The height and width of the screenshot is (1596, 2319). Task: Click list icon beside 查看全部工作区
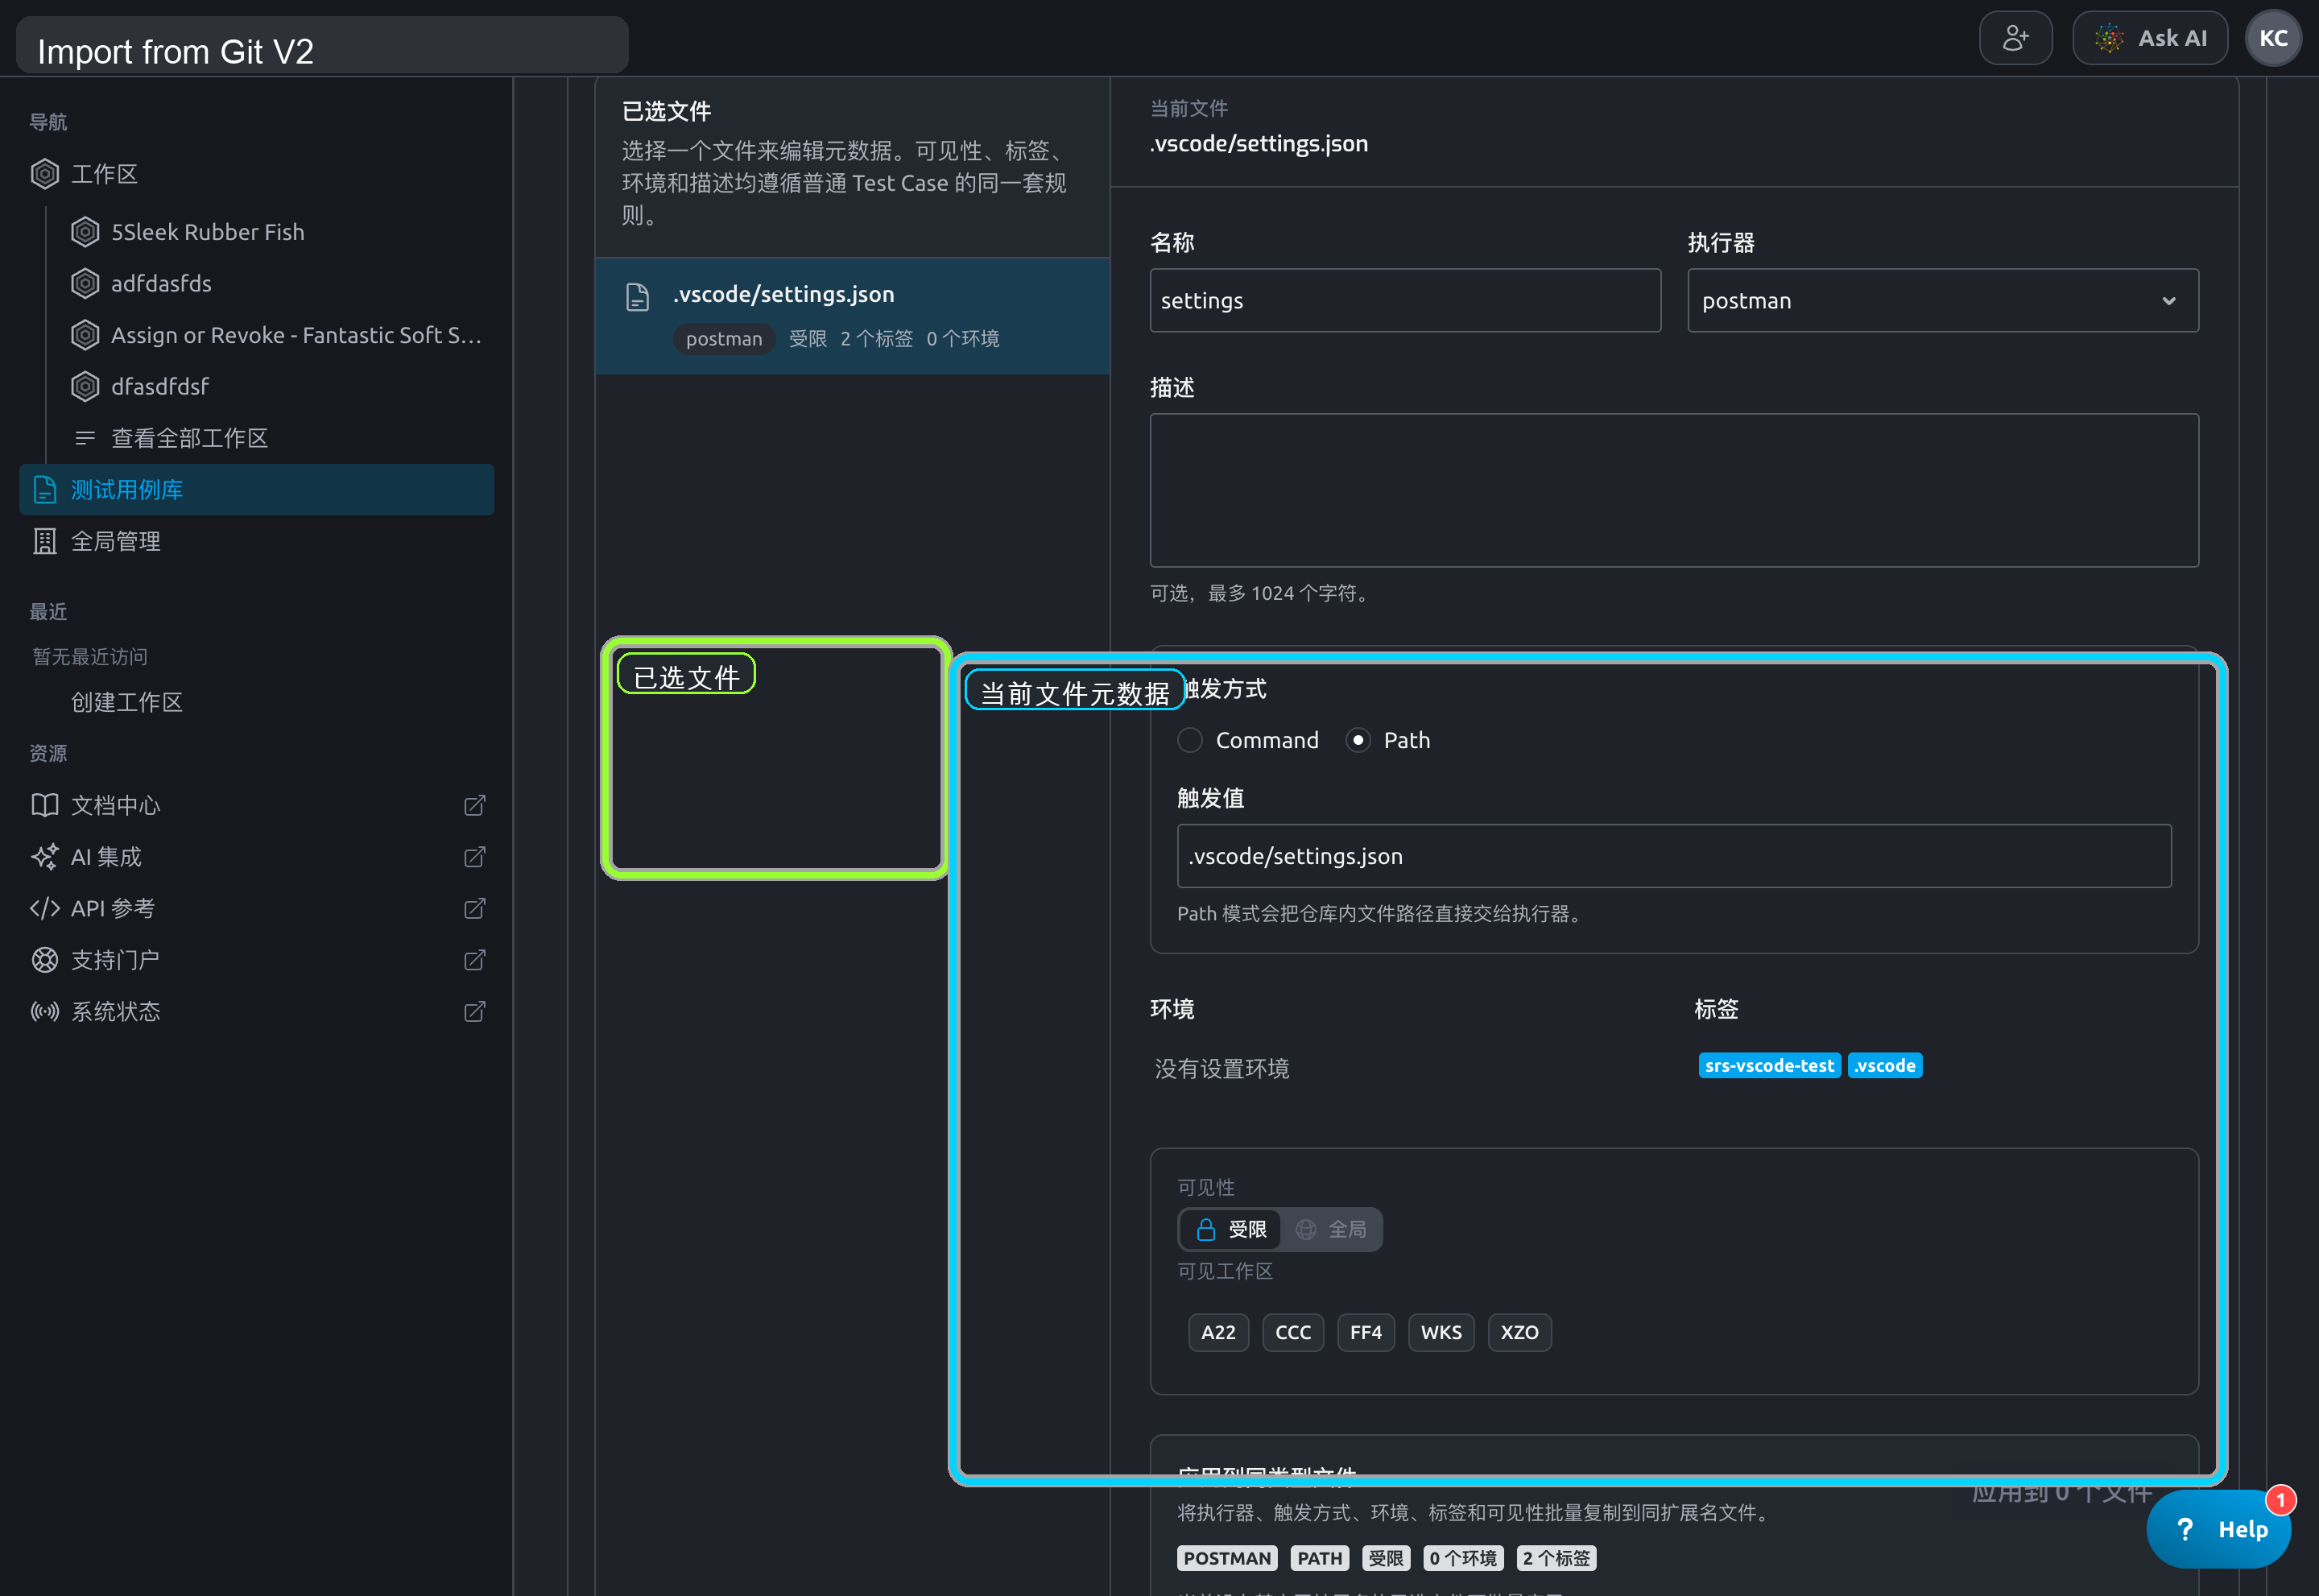tap(85, 438)
